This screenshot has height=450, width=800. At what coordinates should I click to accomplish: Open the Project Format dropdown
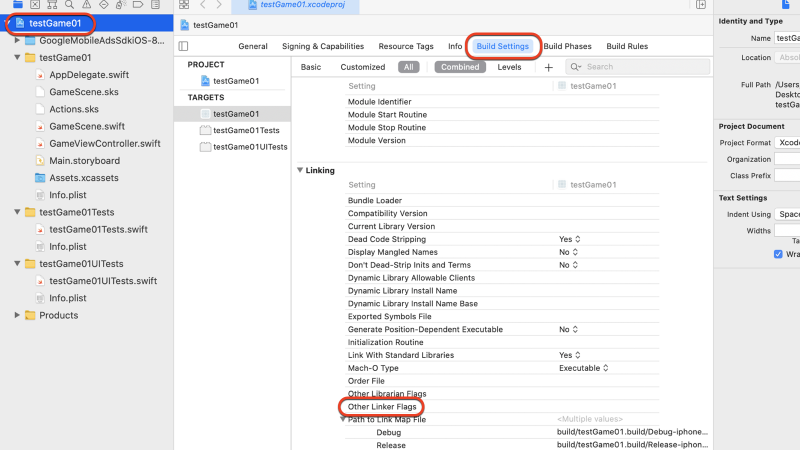pyautogui.click(x=787, y=143)
